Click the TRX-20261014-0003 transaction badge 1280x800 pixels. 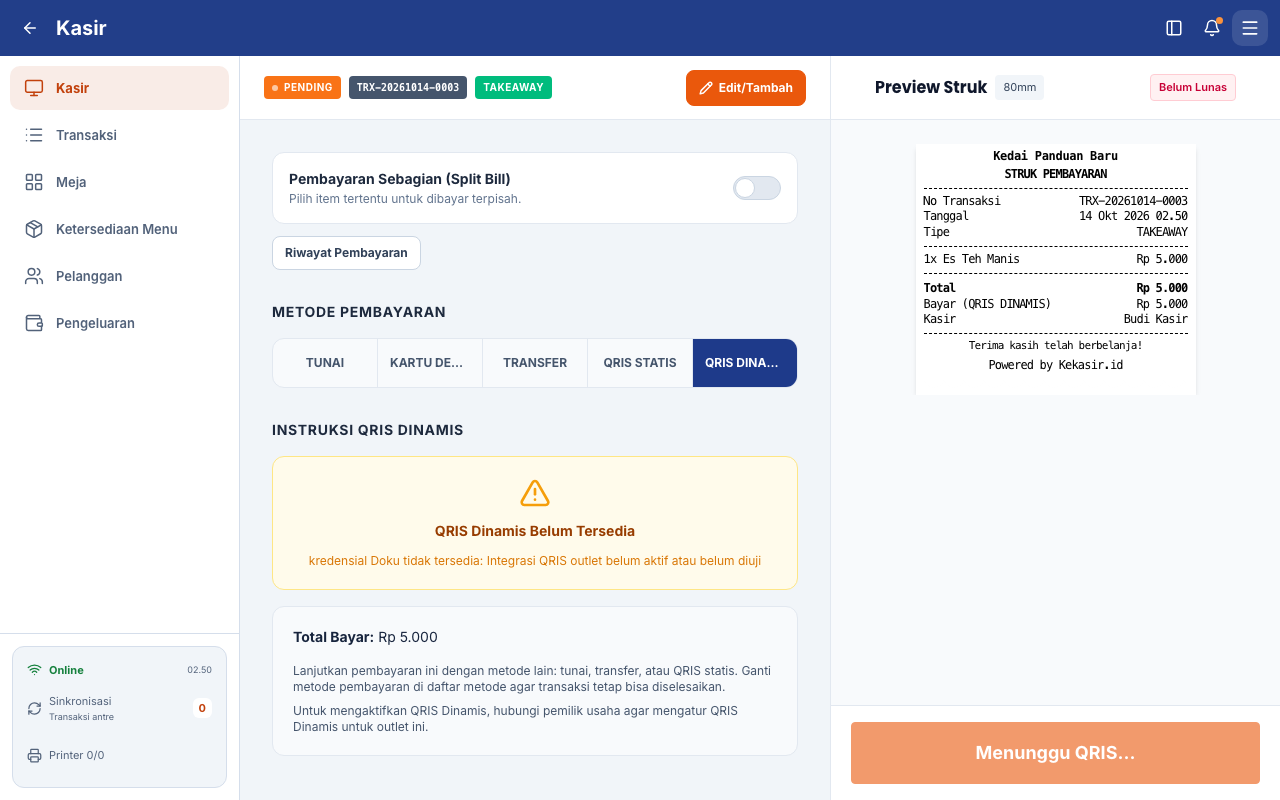[x=408, y=88]
